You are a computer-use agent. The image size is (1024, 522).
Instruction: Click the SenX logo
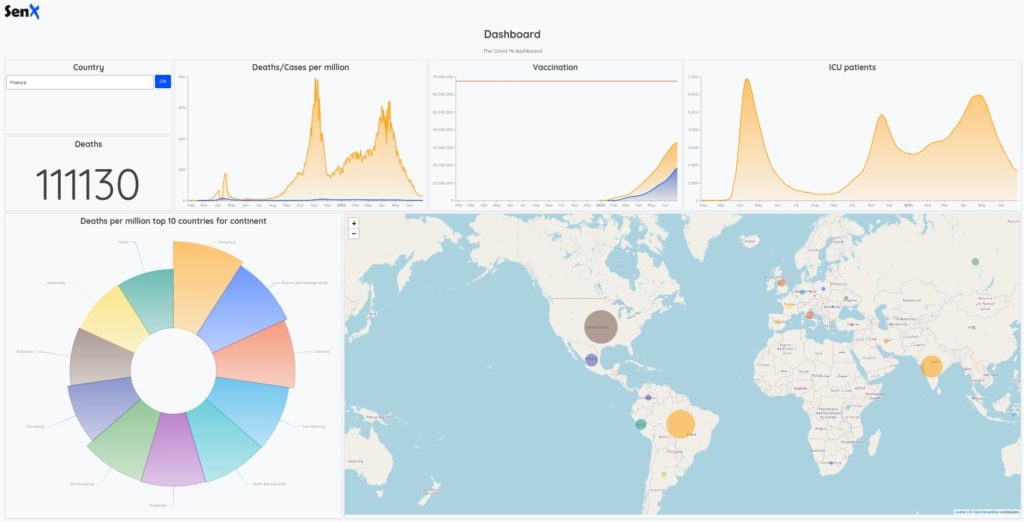22,12
